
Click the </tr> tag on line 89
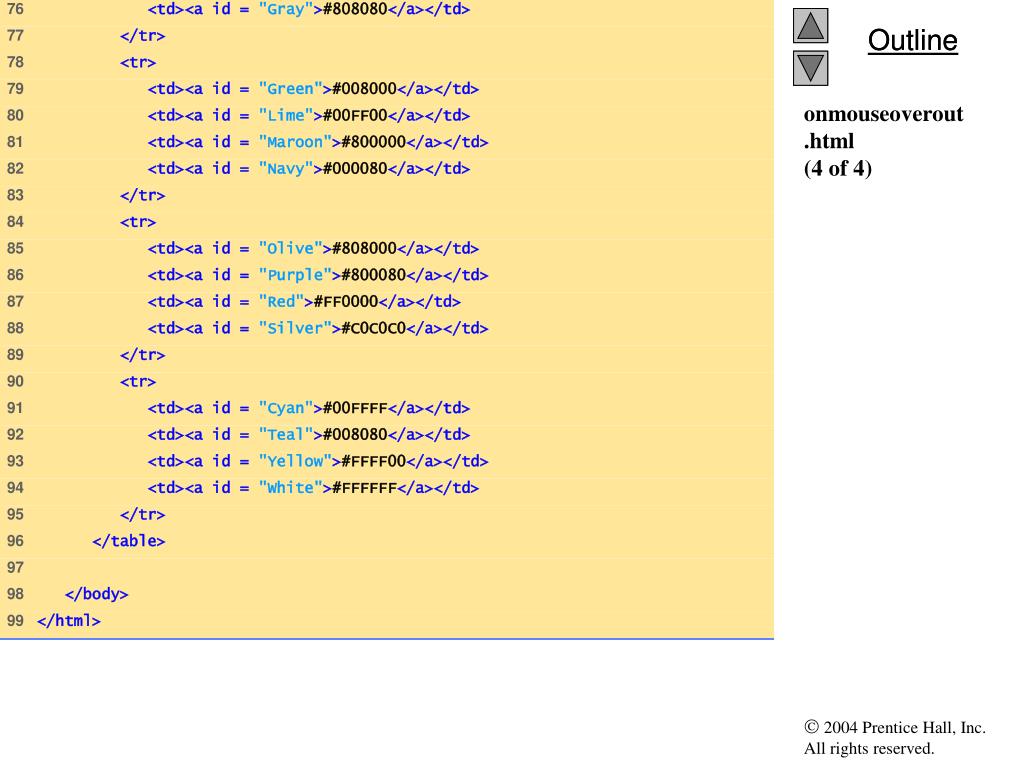point(142,355)
